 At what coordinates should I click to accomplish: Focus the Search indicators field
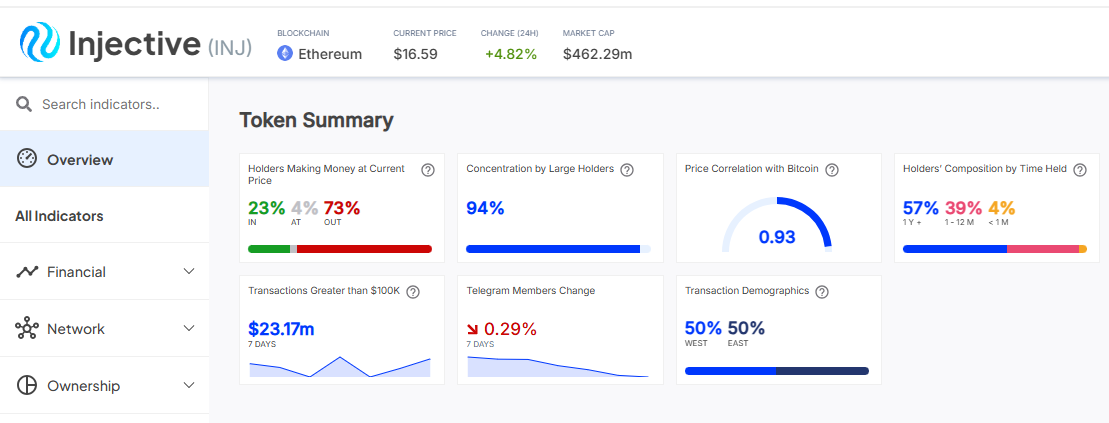tap(104, 105)
